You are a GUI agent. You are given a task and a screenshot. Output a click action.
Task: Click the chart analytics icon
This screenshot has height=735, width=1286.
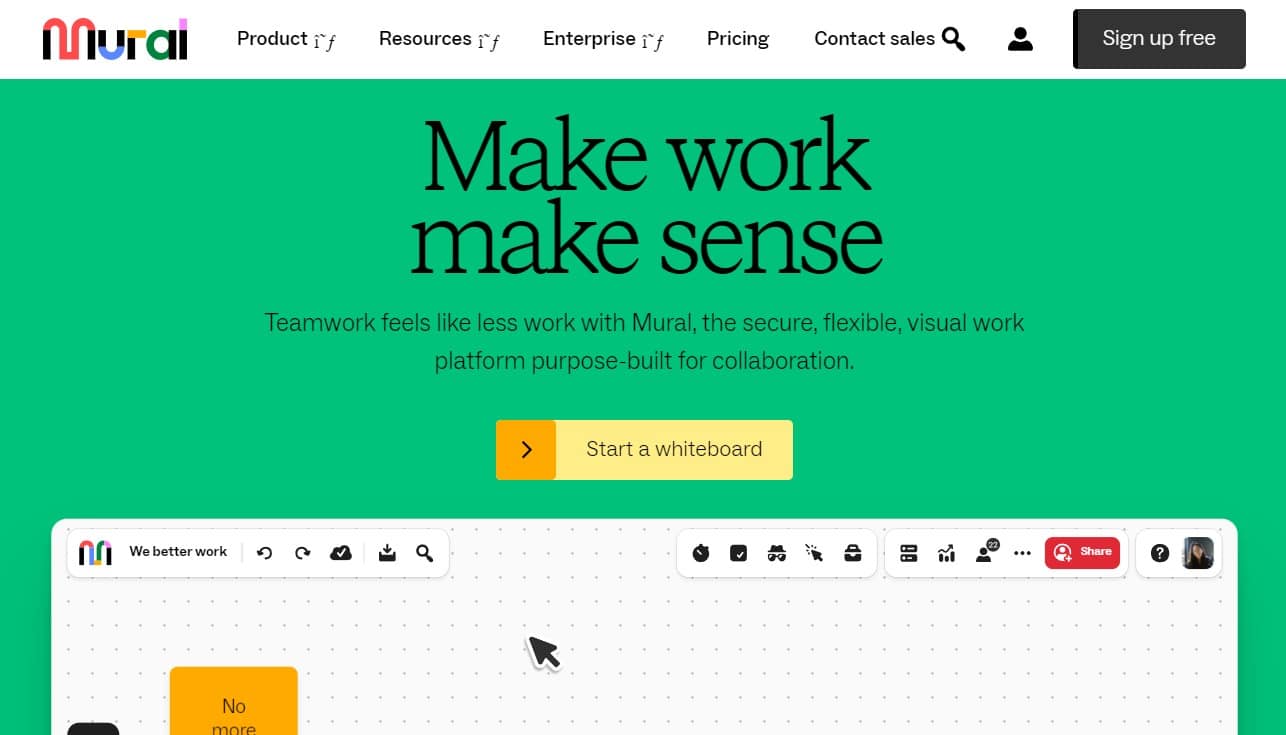pyautogui.click(x=946, y=553)
